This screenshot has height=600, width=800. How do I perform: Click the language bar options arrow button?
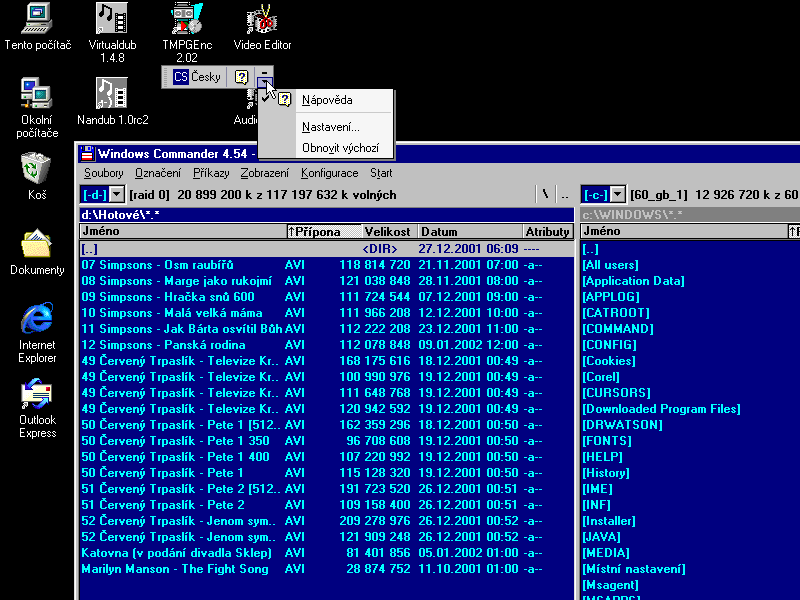coord(265,82)
